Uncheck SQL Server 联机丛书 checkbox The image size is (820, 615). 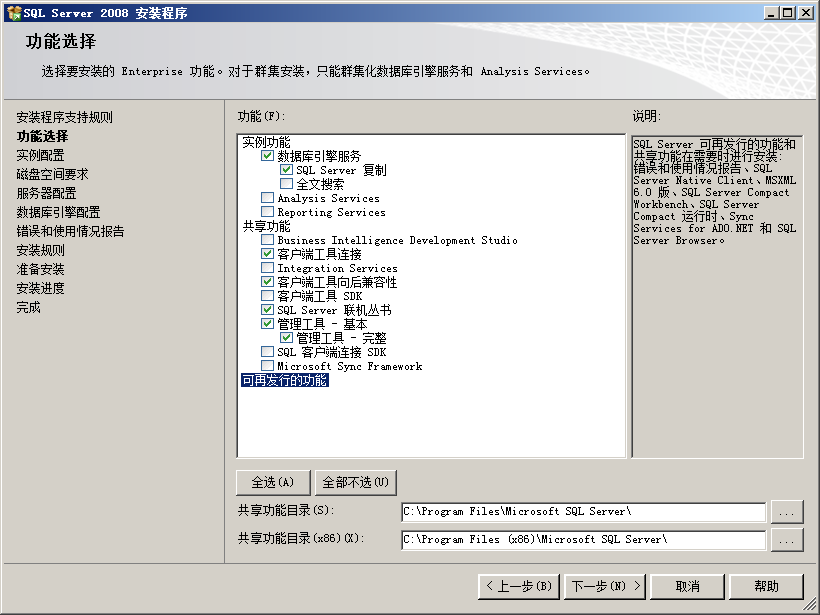click(x=267, y=310)
